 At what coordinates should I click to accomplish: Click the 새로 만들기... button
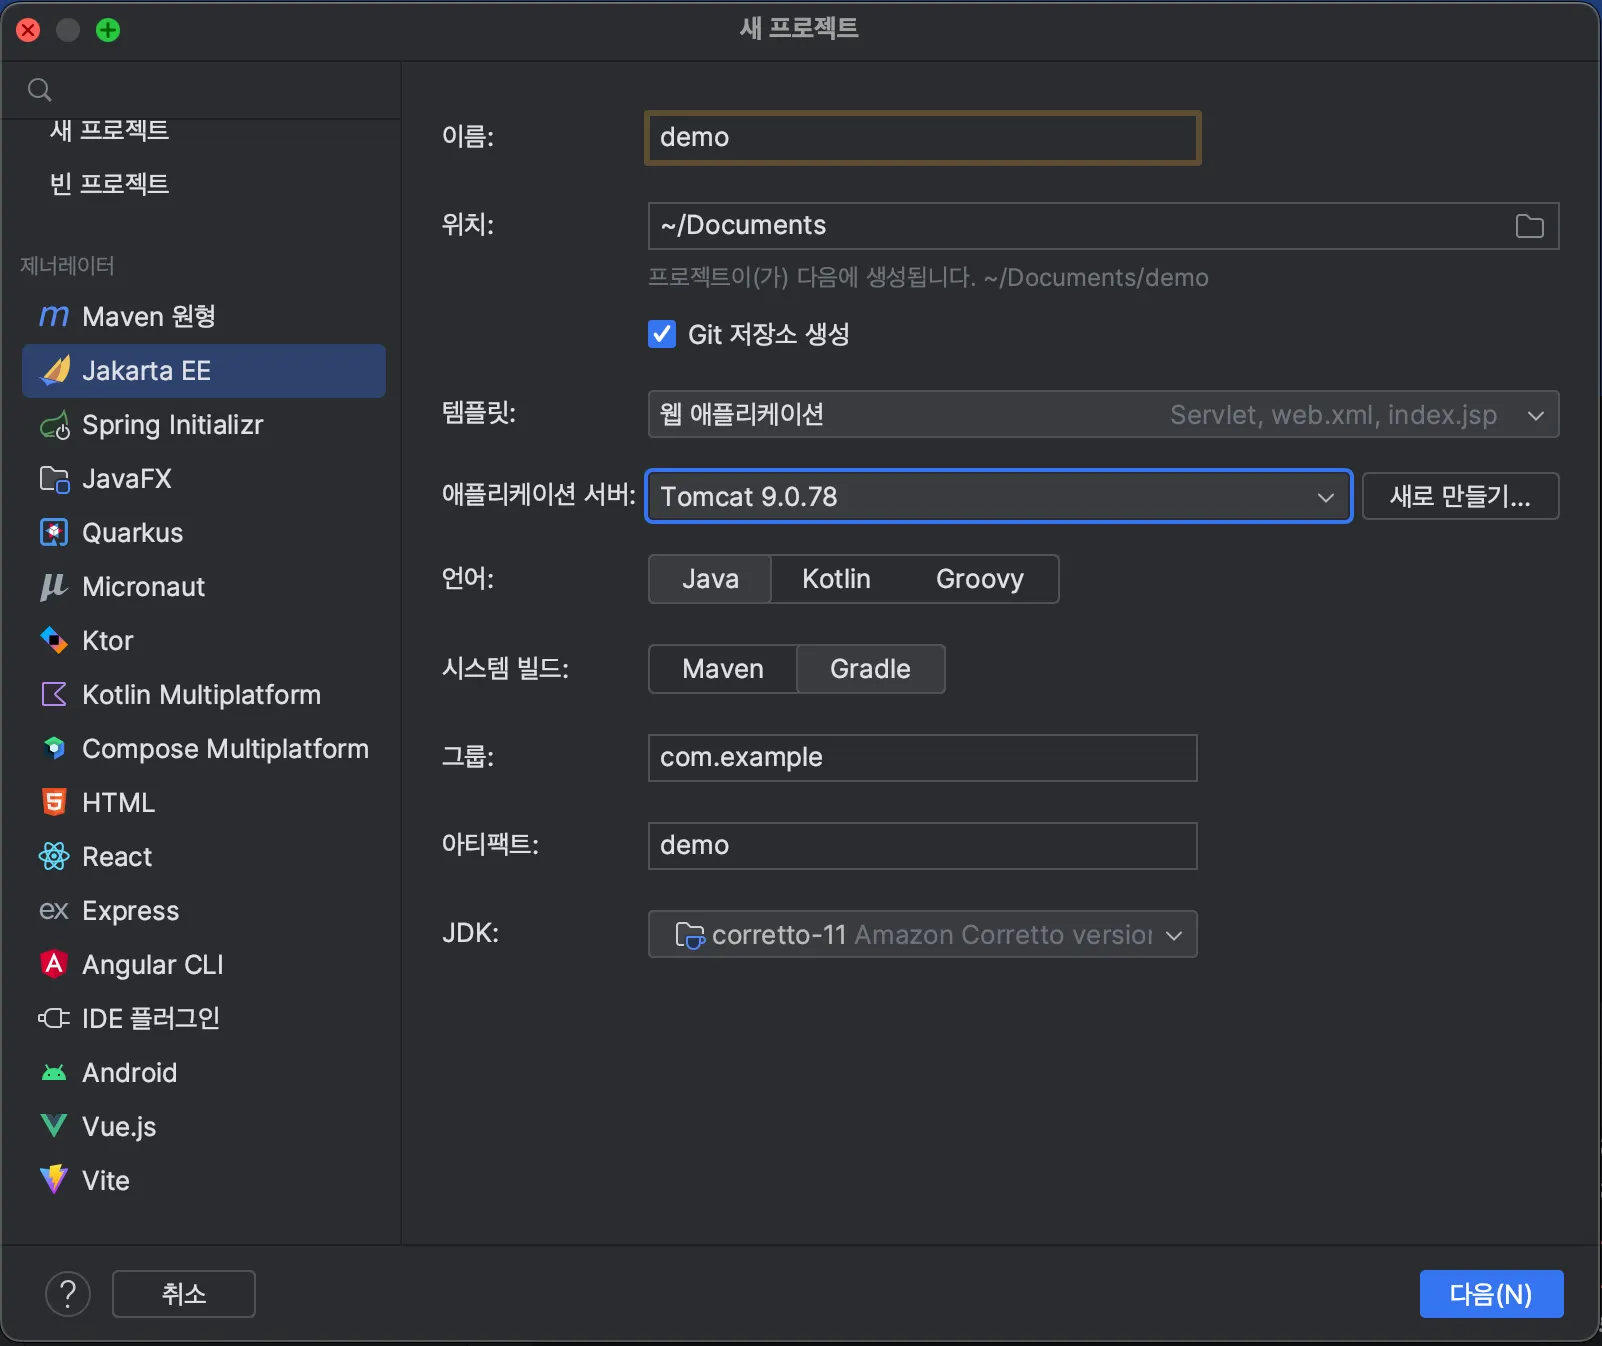point(1459,497)
